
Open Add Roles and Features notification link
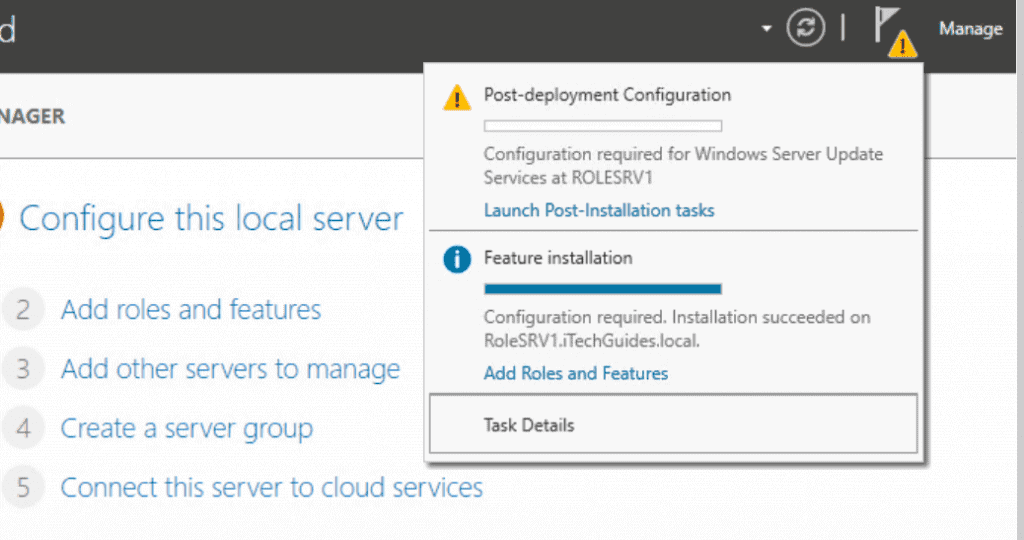(575, 373)
